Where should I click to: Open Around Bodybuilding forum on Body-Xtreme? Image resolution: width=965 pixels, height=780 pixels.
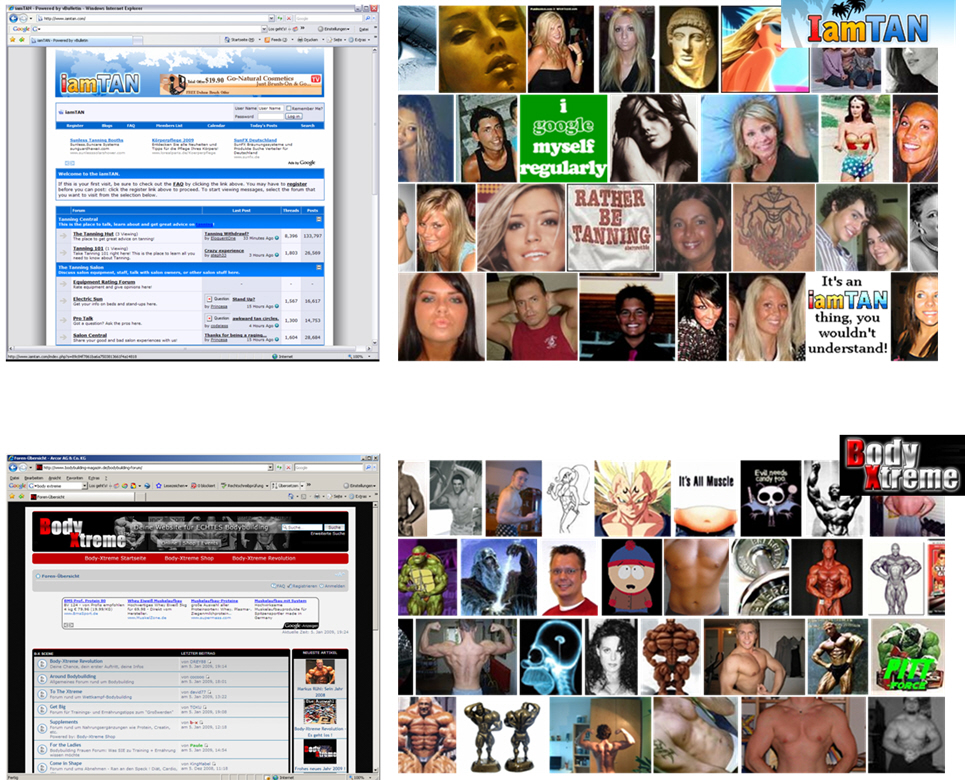coord(73,676)
